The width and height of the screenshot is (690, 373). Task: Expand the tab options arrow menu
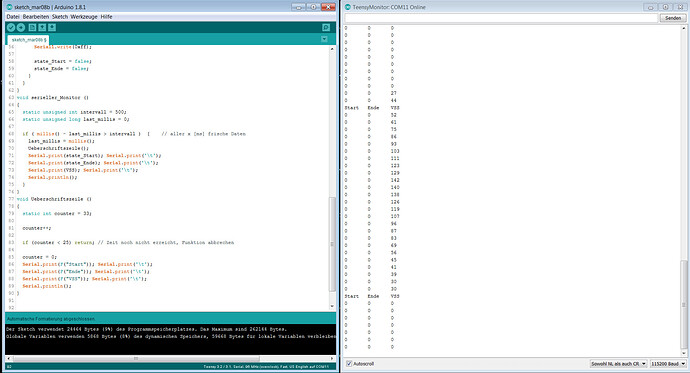(324, 39)
